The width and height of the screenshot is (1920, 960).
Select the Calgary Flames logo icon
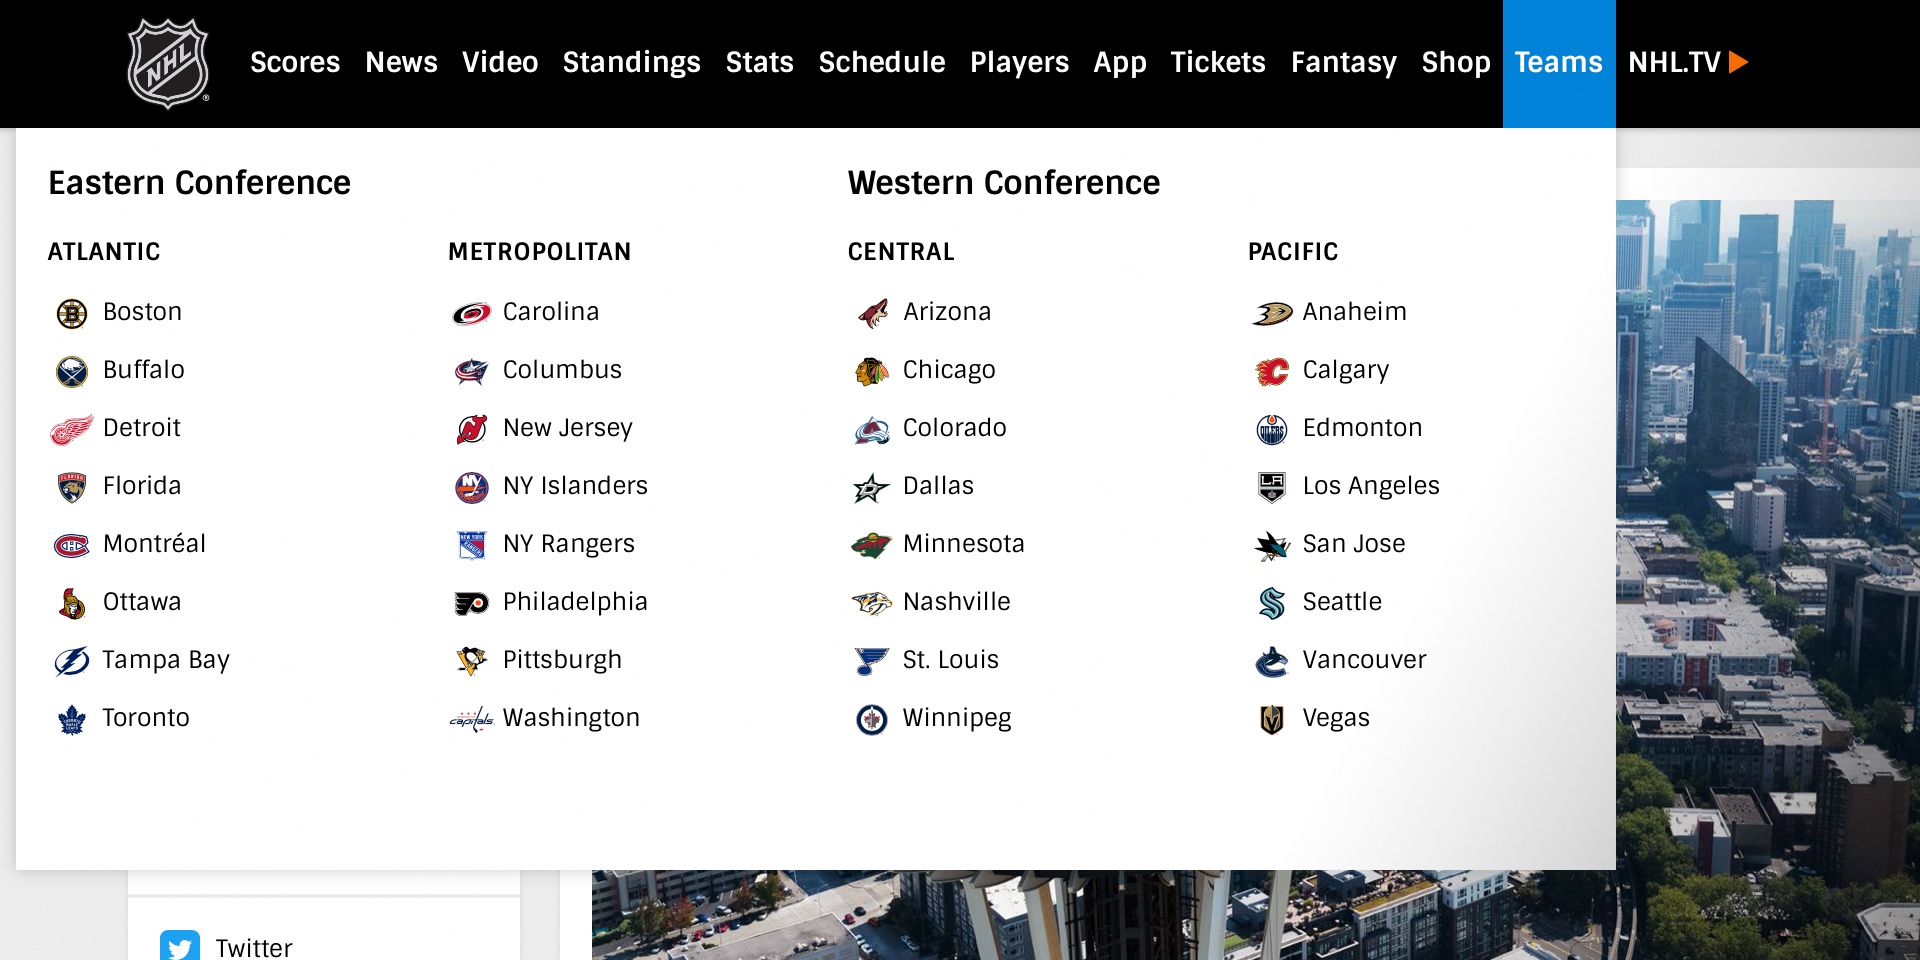click(x=1272, y=371)
